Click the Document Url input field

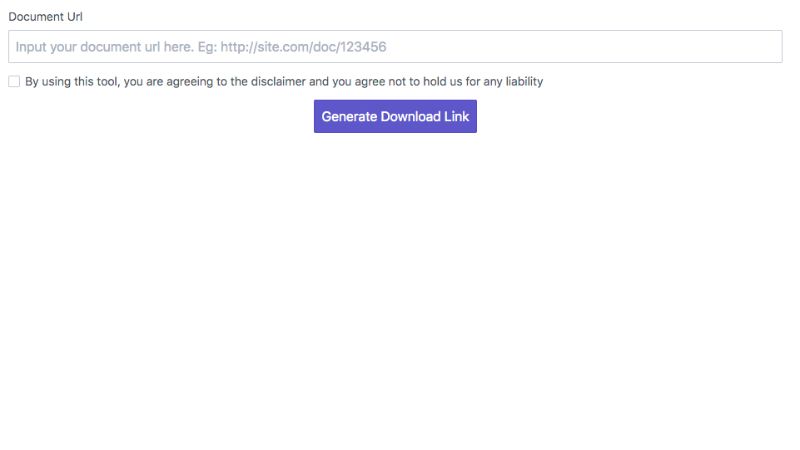395,46
